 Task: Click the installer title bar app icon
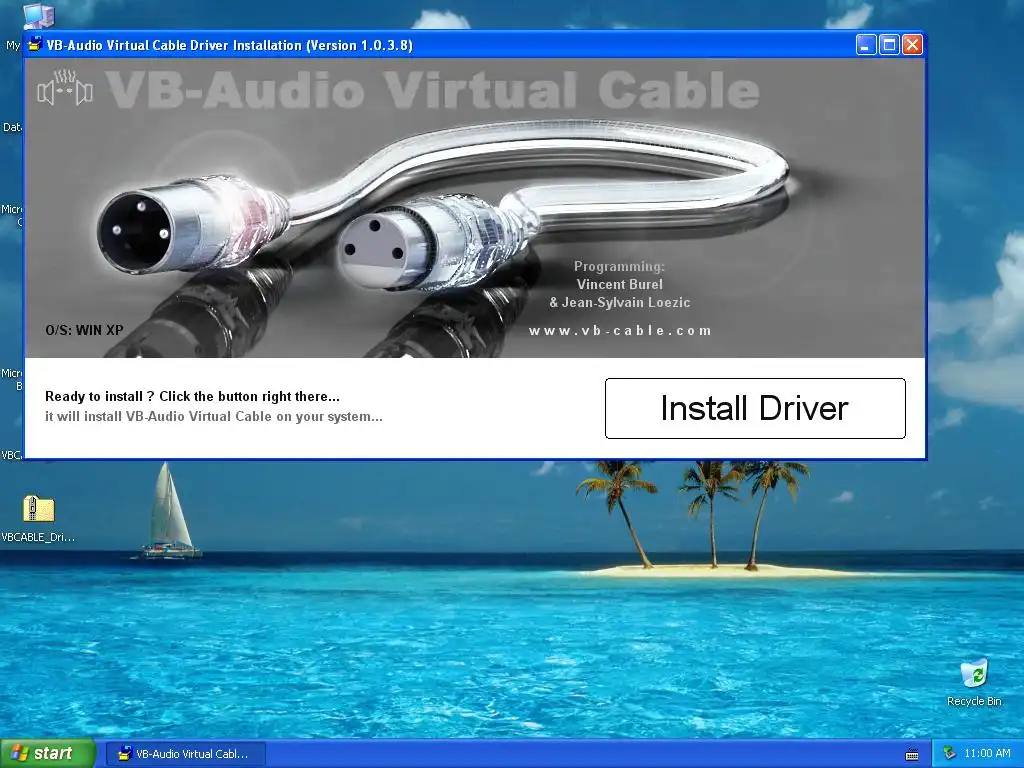pyautogui.click(x=35, y=44)
